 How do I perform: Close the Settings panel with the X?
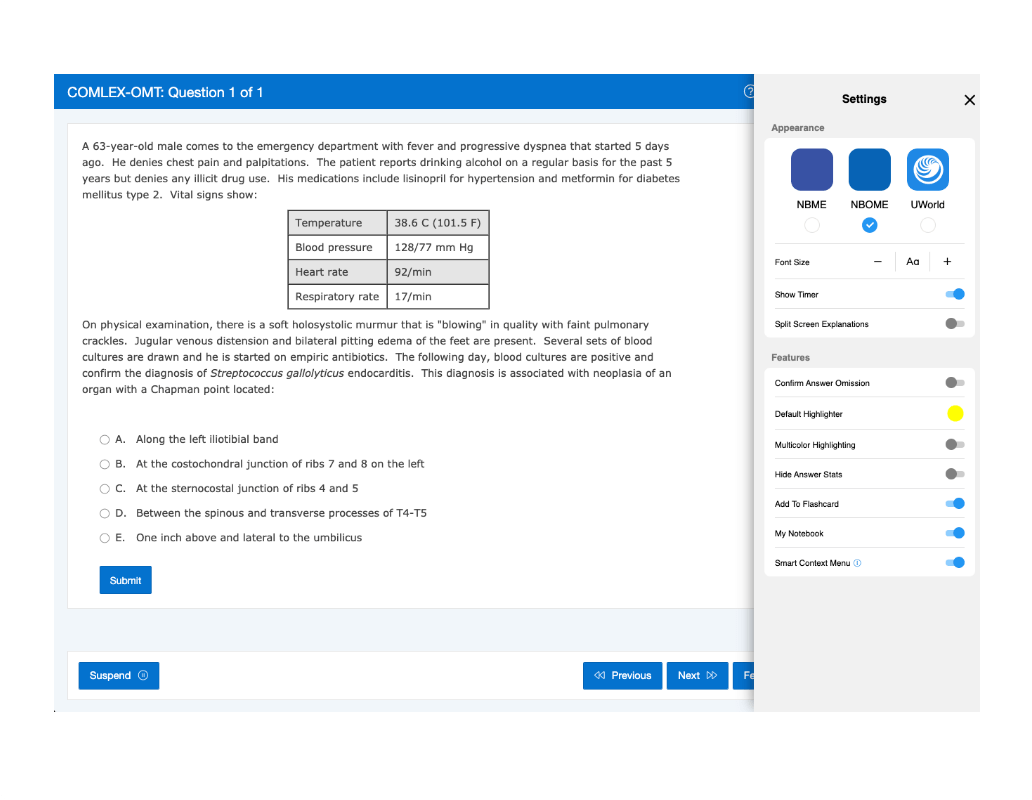point(969,100)
